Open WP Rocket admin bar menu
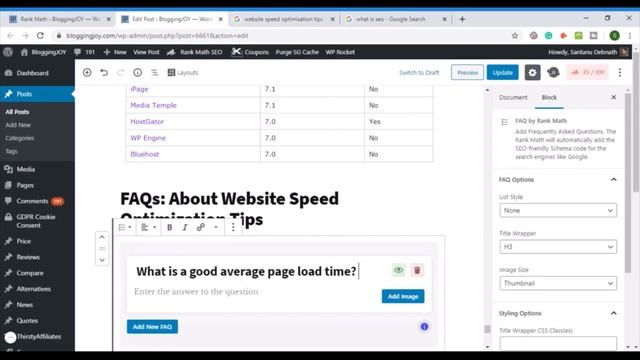This screenshot has height=360, width=640. click(x=340, y=52)
